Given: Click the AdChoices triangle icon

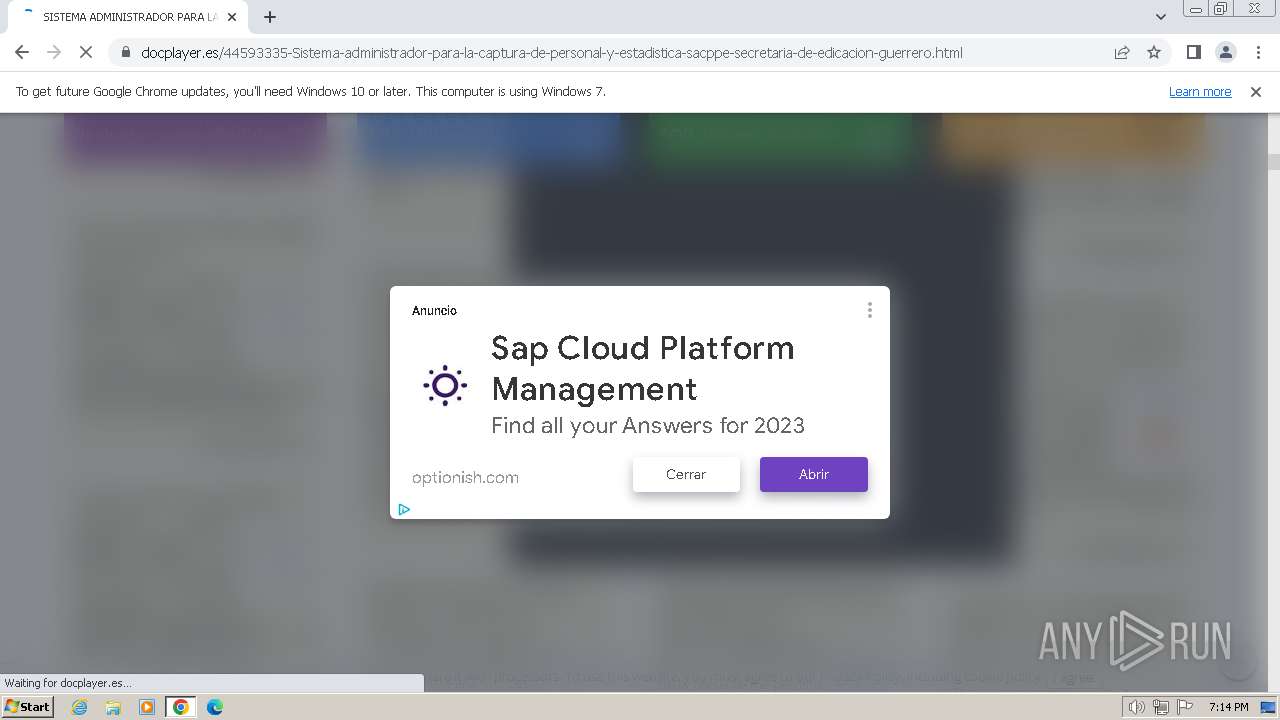Looking at the screenshot, I should pyautogui.click(x=404, y=509).
